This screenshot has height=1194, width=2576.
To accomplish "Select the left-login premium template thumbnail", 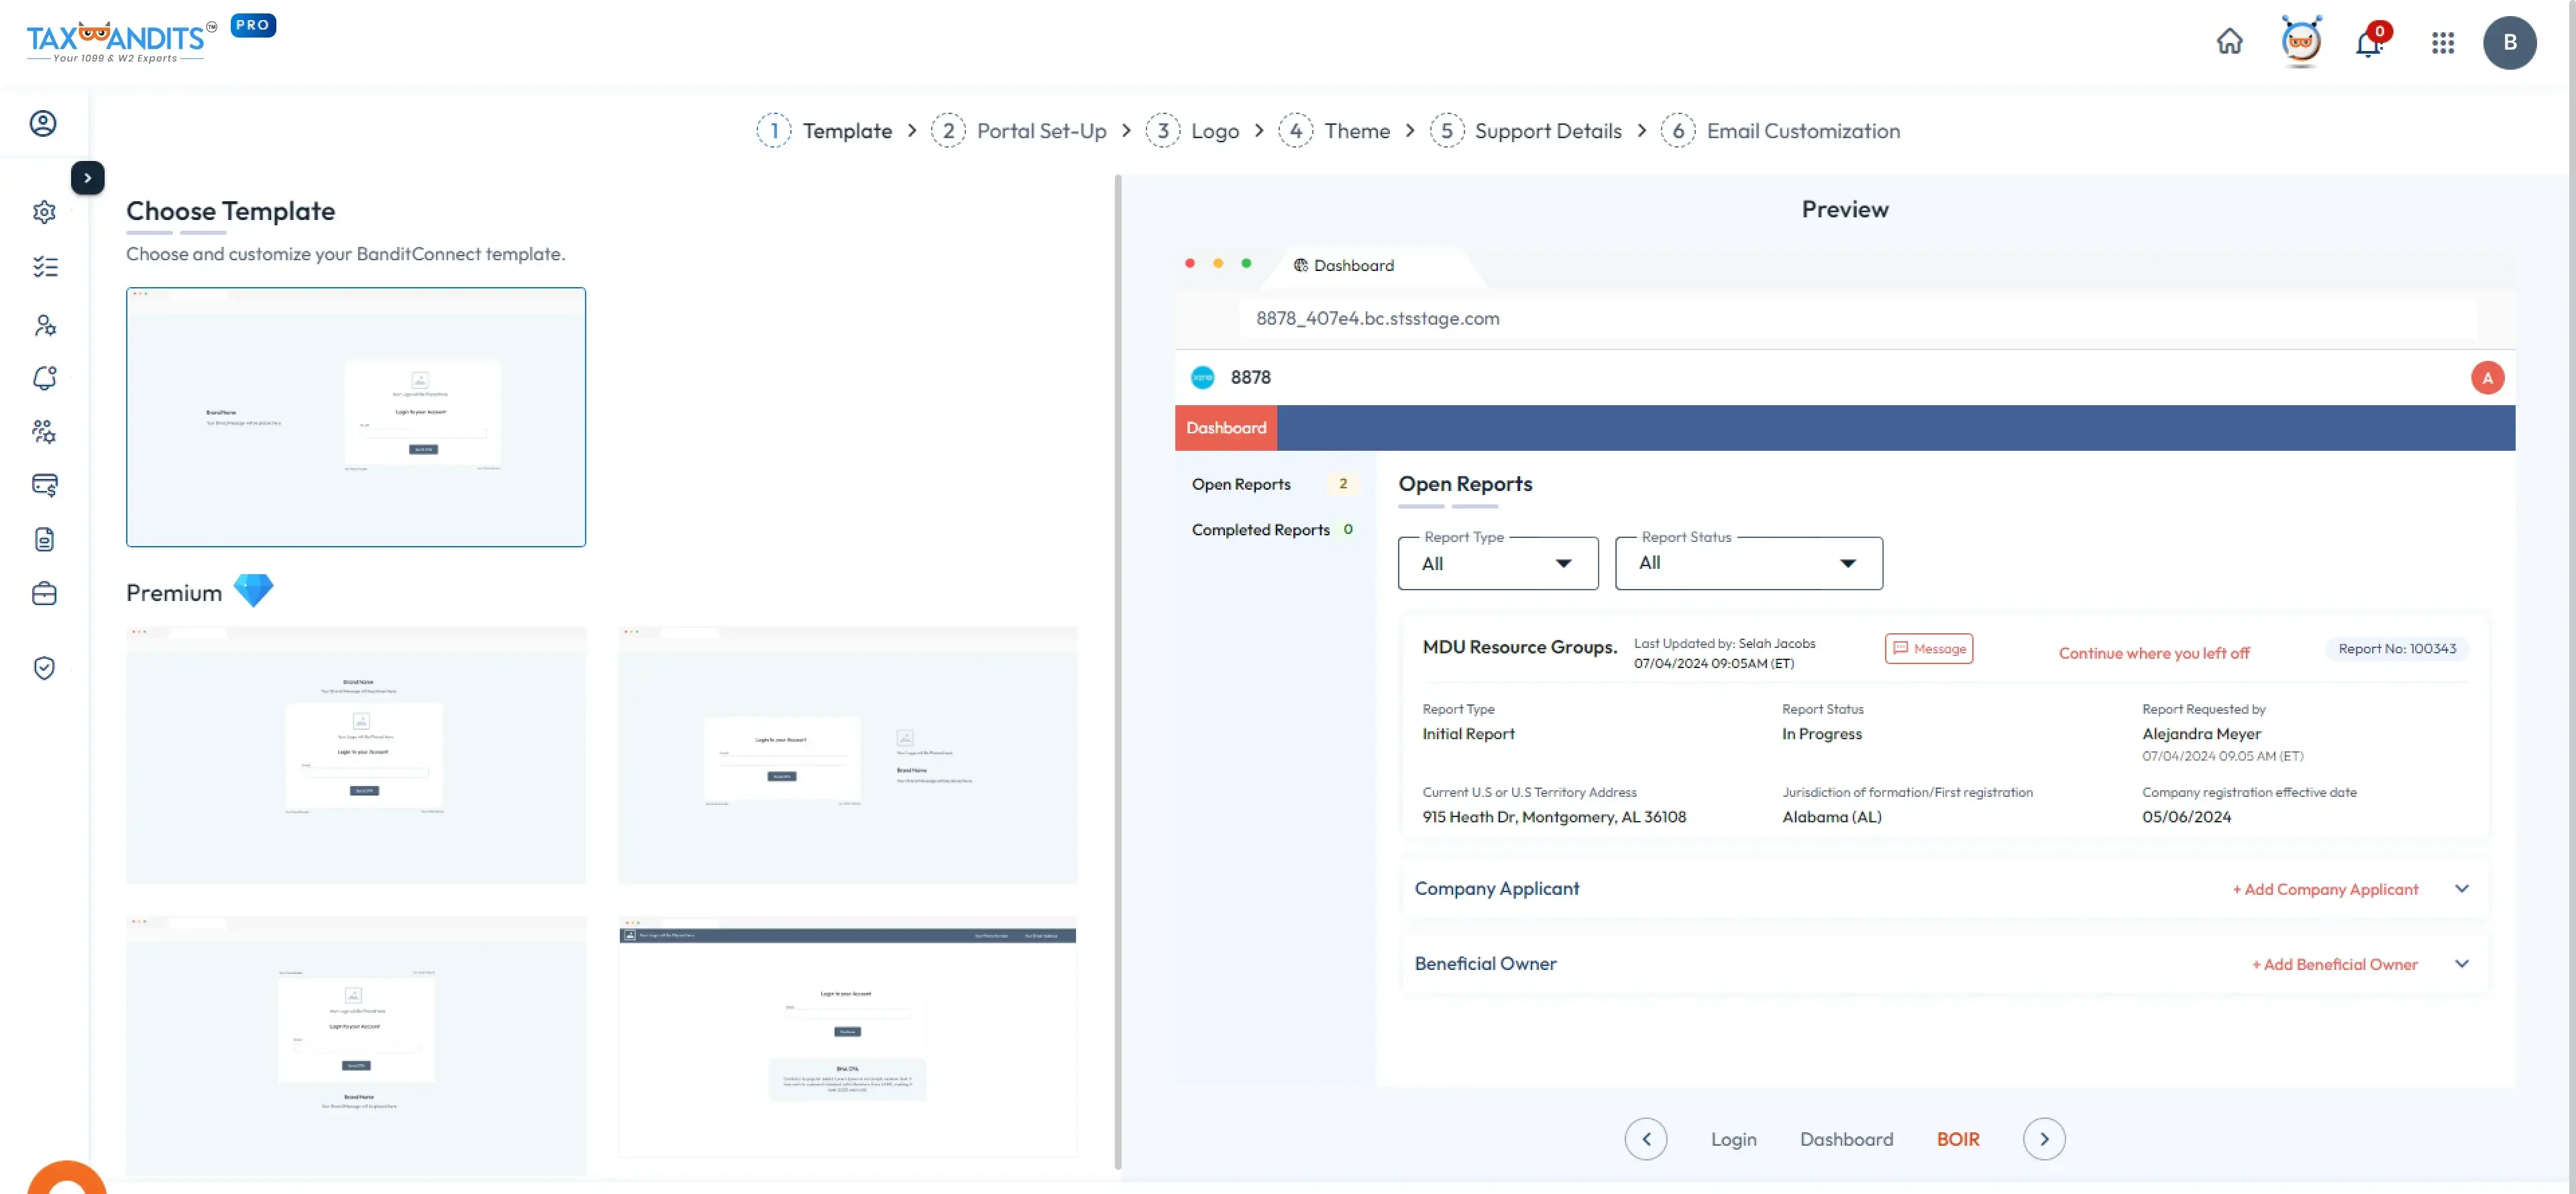I will [x=847, y=755].
